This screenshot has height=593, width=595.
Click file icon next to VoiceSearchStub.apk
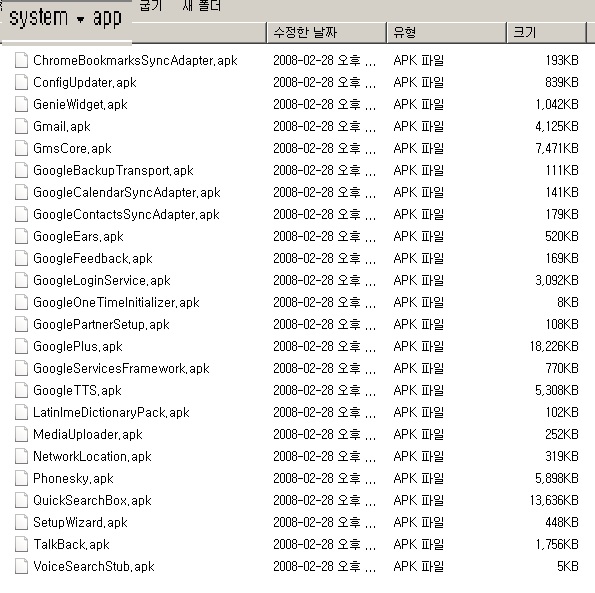tap(21, 566)
